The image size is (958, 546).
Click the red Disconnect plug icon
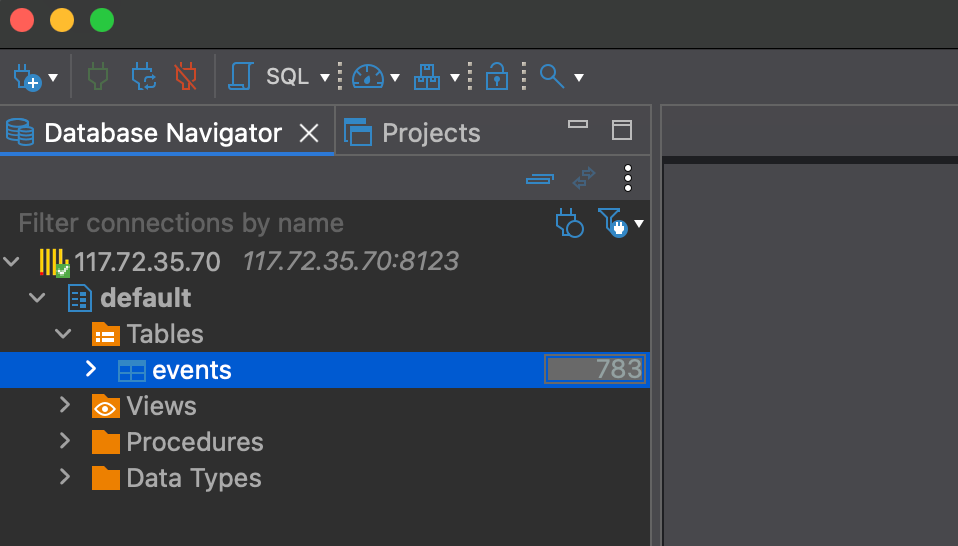[x=186, y=77]
